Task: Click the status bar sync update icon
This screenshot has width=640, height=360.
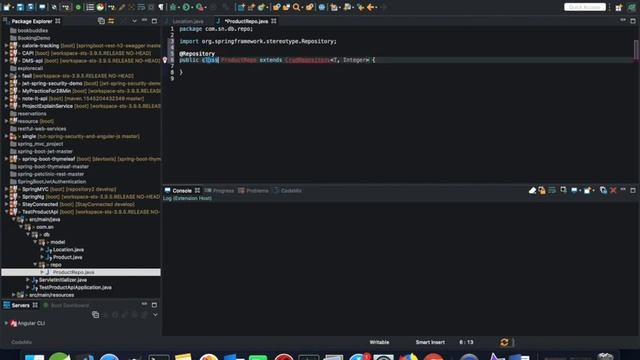Action: pyautogui.click(x=504, y=342)
